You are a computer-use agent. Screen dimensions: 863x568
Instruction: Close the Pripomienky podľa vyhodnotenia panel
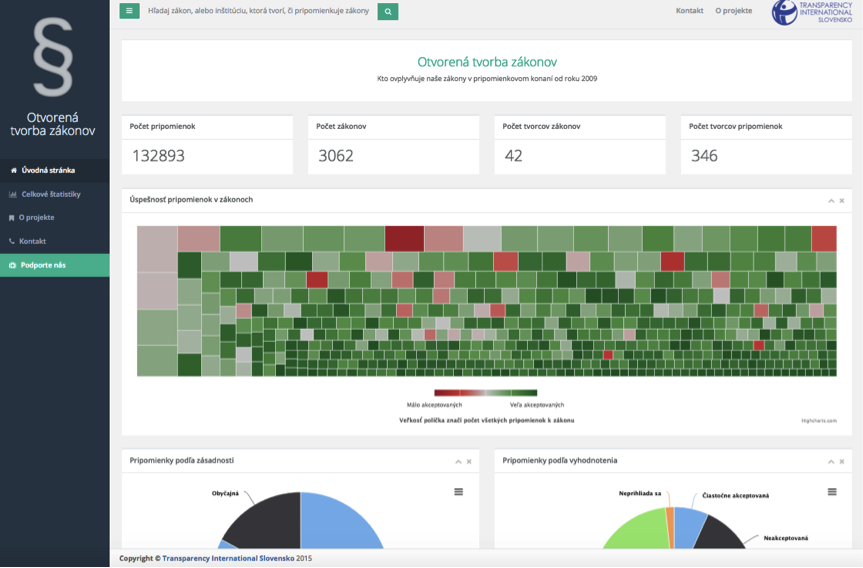coord(842,462)
